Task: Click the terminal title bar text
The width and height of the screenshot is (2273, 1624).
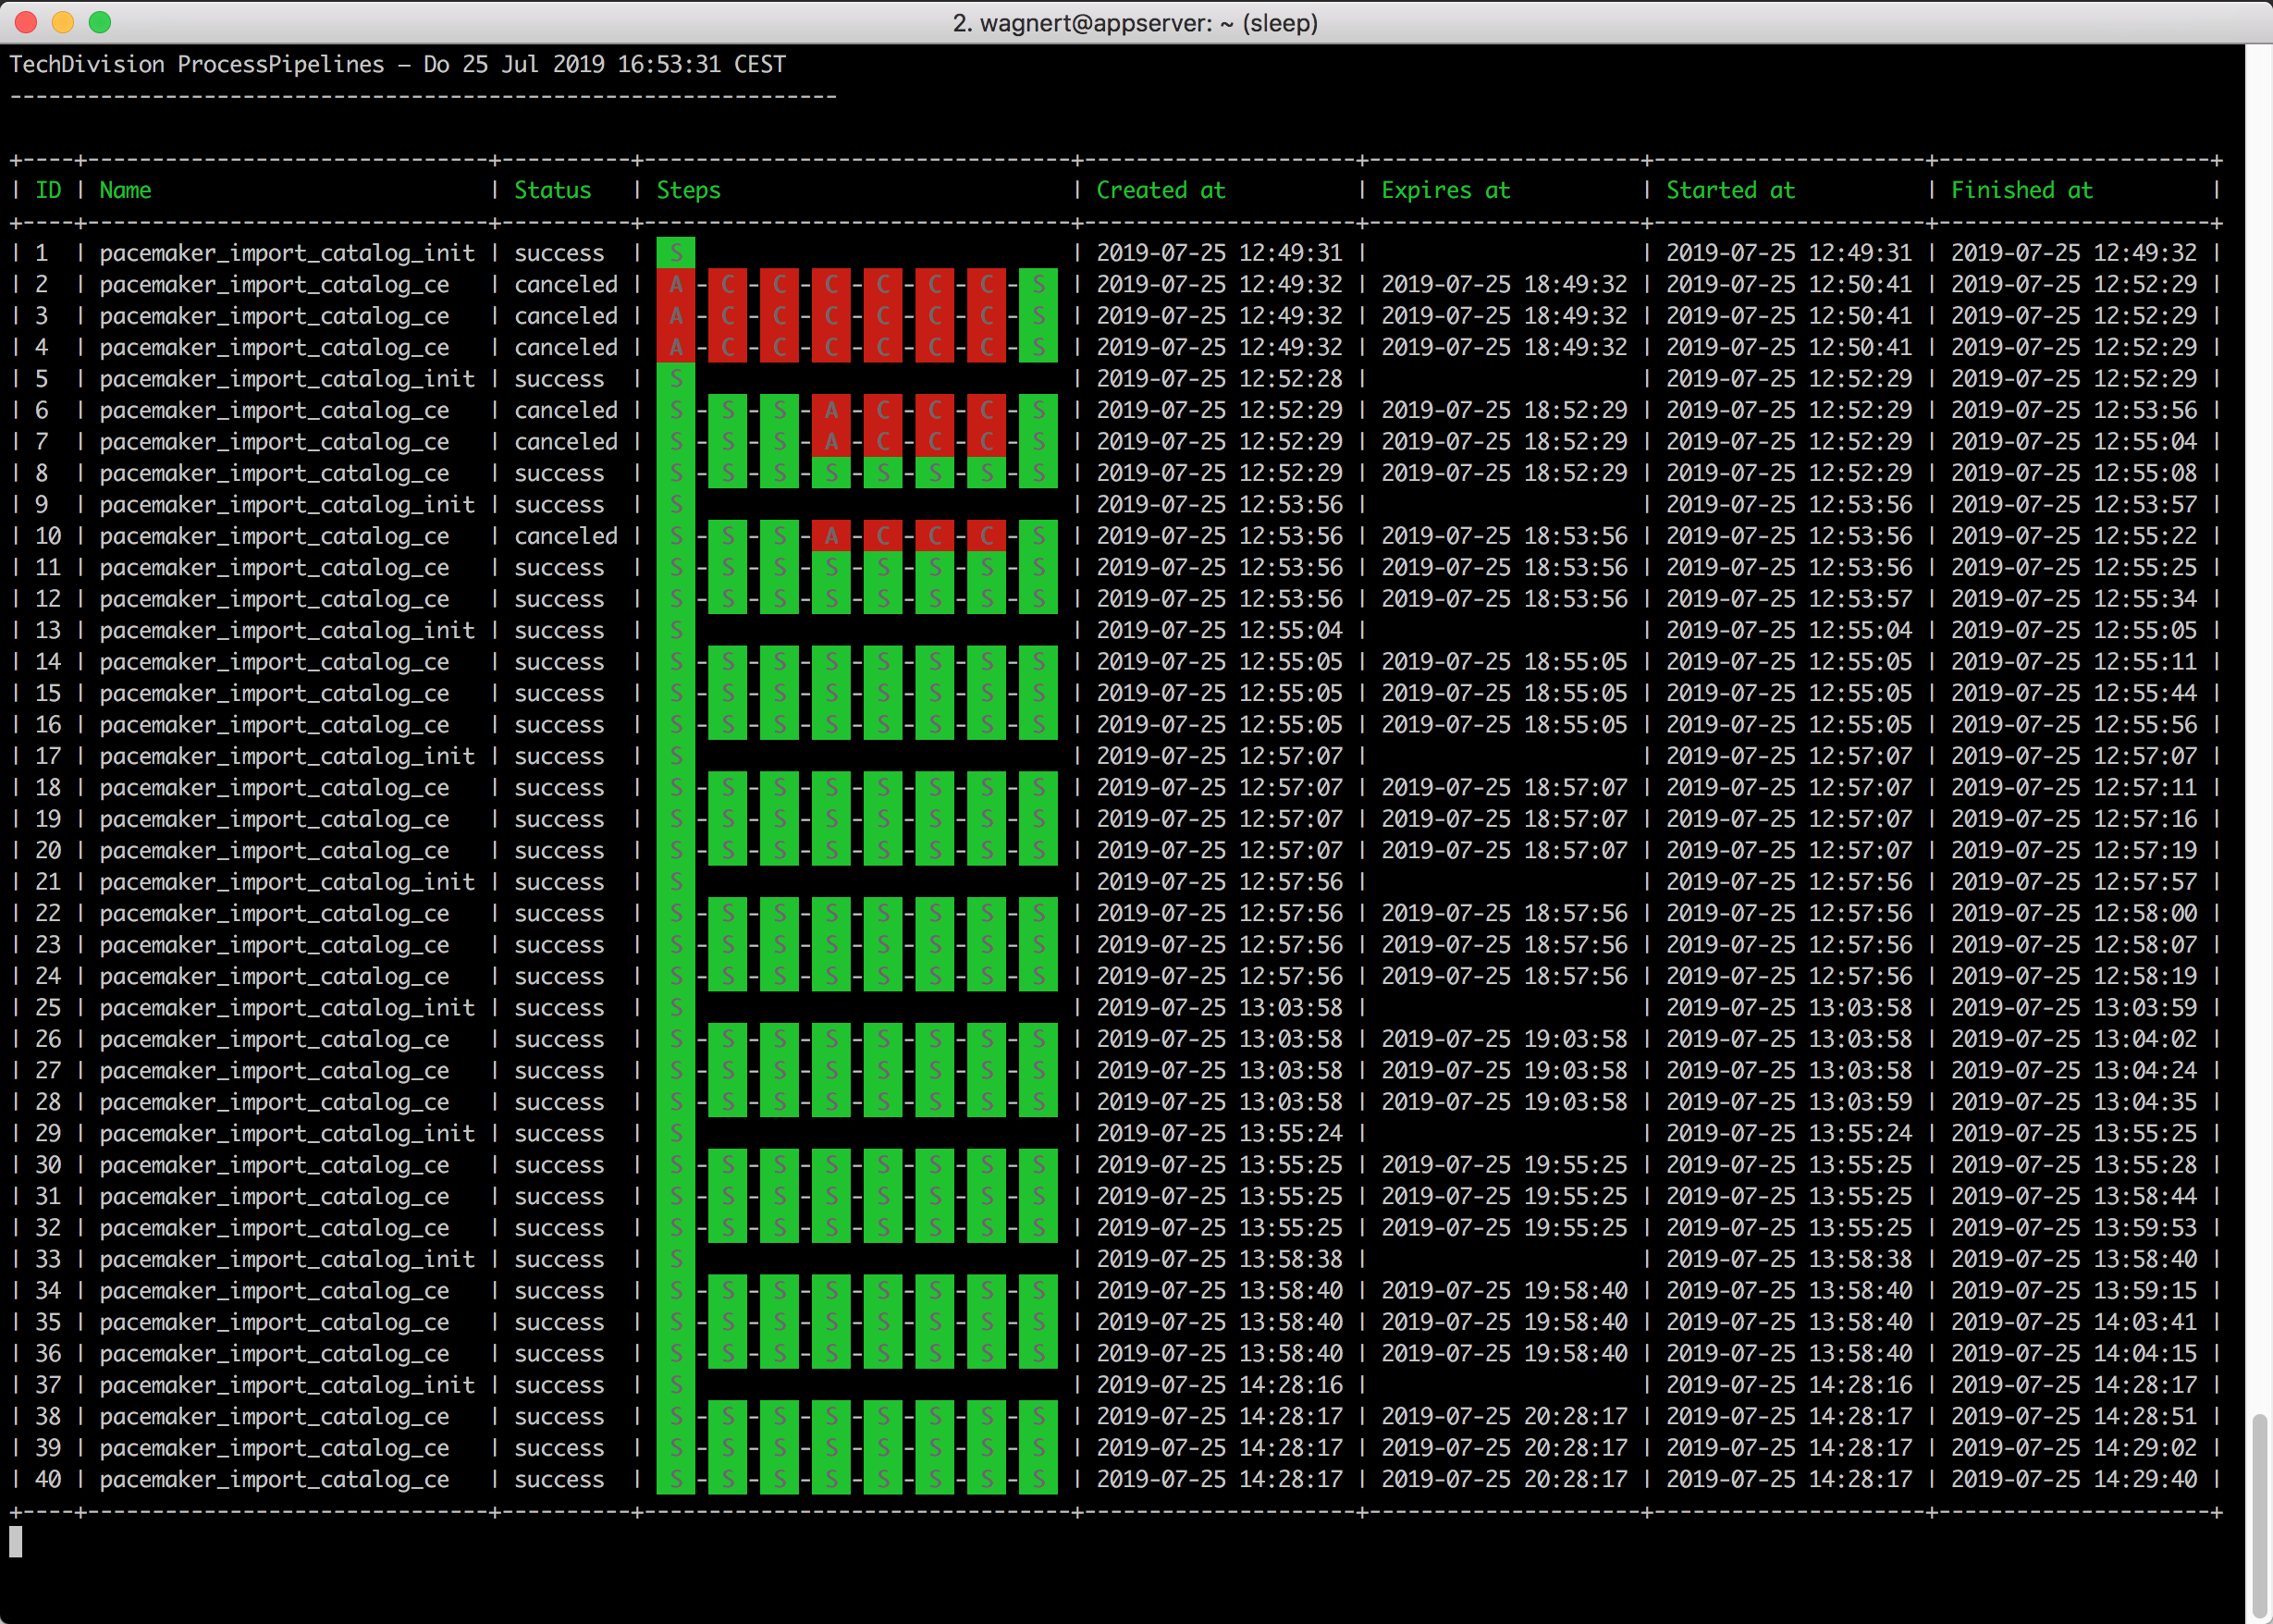Action: click(1135, 22)
